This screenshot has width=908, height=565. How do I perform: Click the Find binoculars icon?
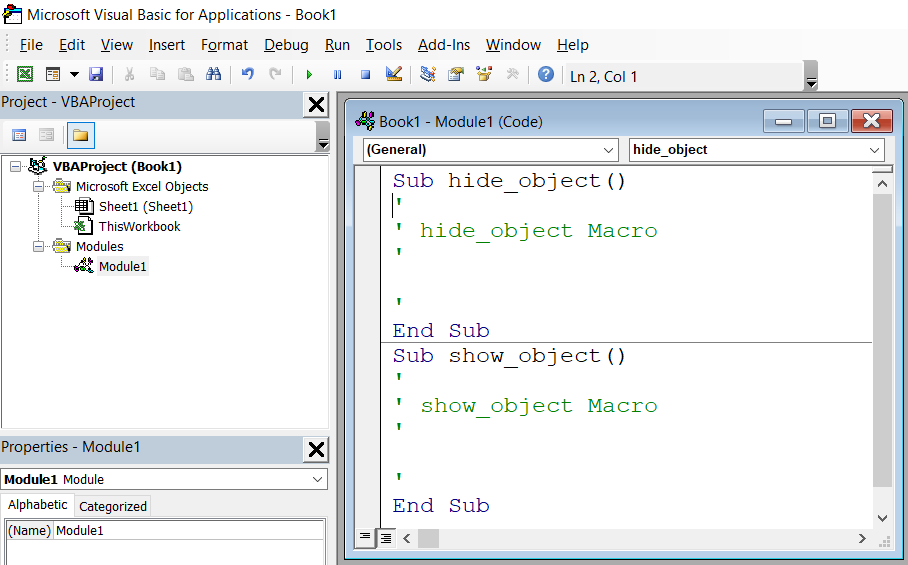(x=213, y=75)
